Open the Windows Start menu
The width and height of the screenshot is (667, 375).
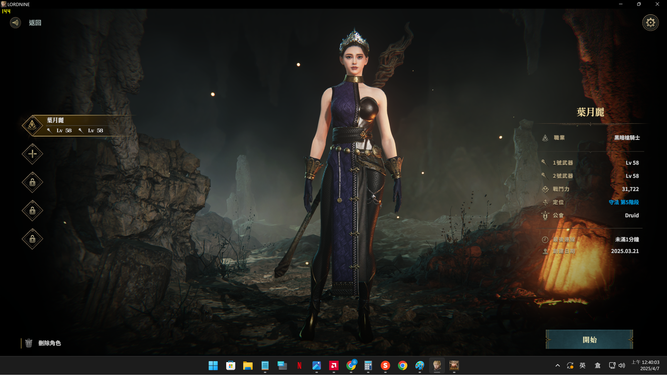(x=213, y=365)
